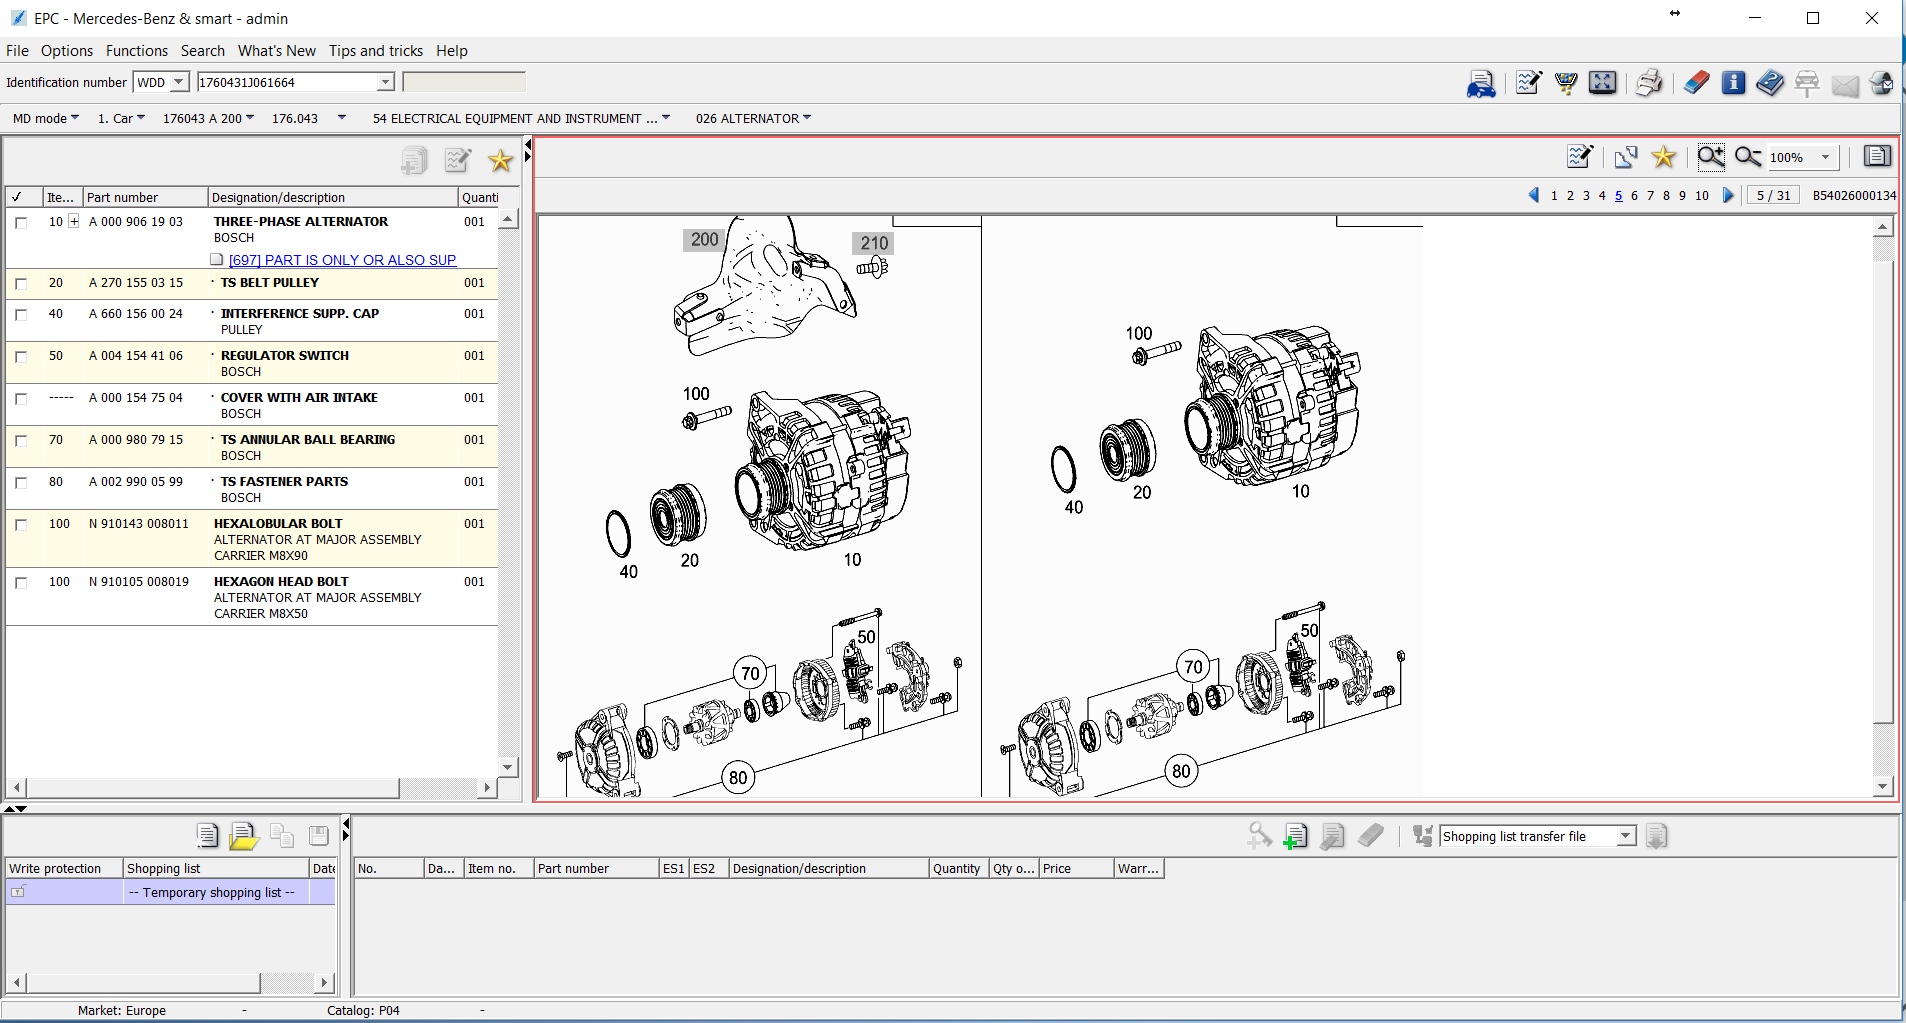Image resolution: width=1906 pixels, height=1023 pixels.
Task: Open the Functions menu
Action: tap(136, 51)
